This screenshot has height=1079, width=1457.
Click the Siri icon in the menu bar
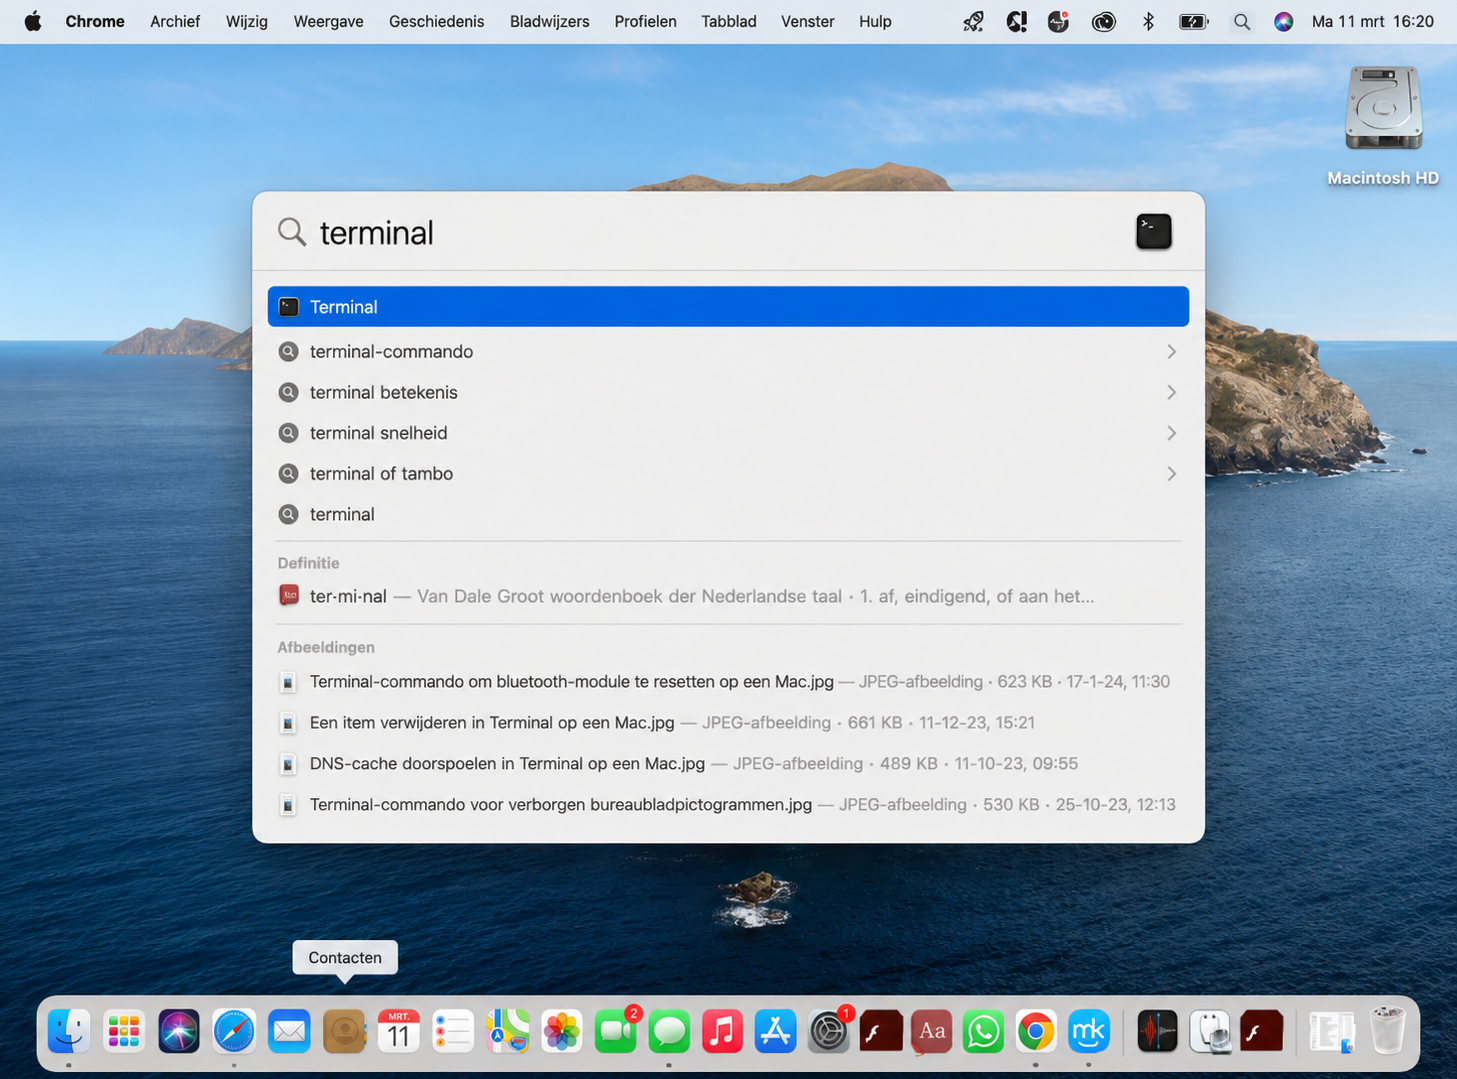(x=1284, y=21)
